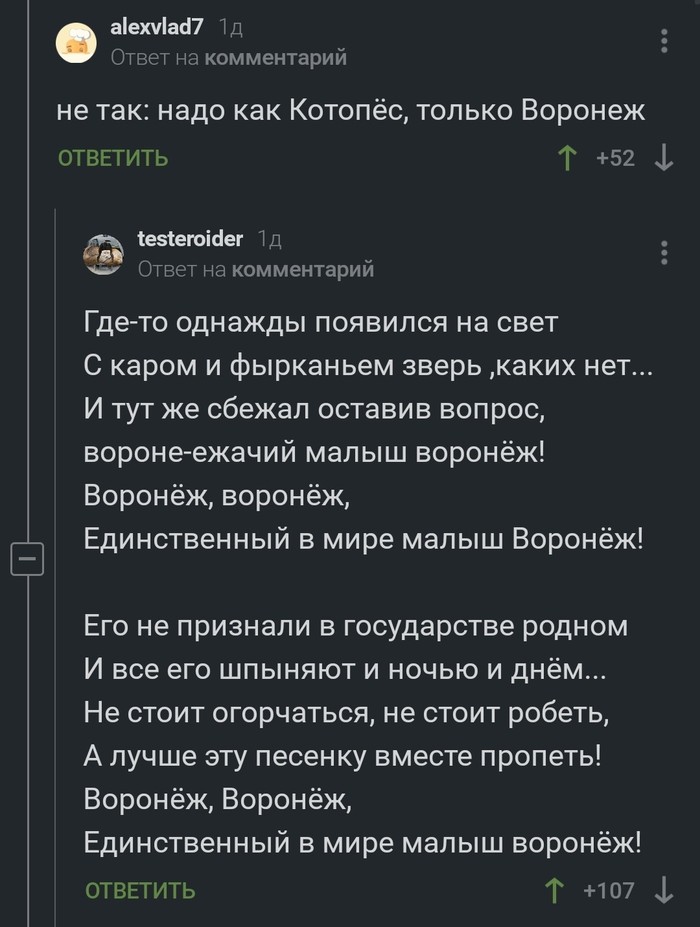The height and width of the screenshot is (927, 700).
Task: Click the +107 rating score
Action: click(608, 890)
